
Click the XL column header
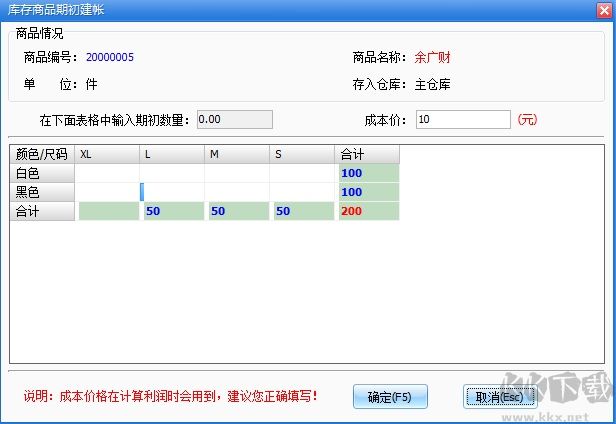click(x=107, y=154)
